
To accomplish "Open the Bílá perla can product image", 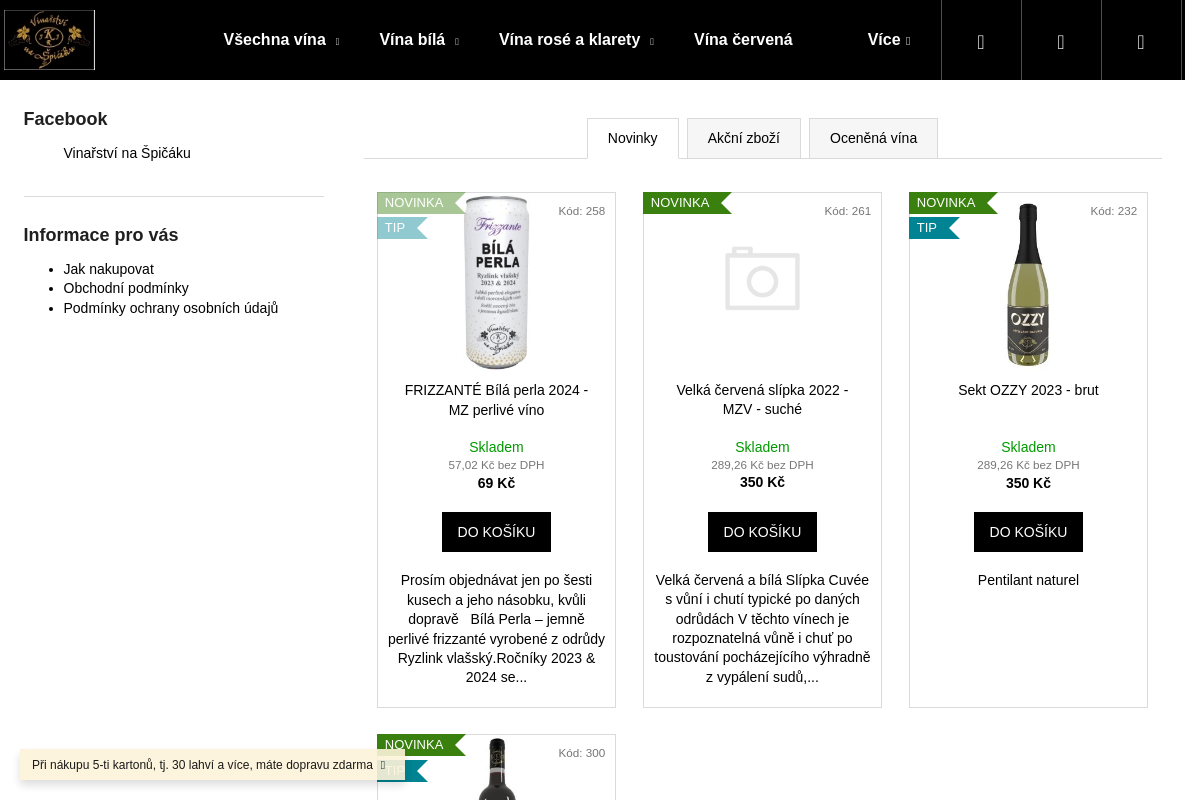I will (x=497, y=283).
